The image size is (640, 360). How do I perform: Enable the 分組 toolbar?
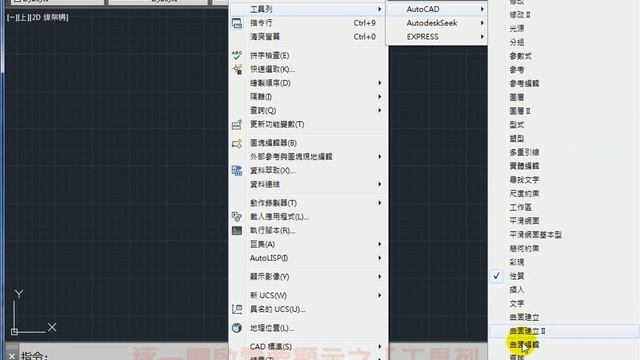pos(516,42)
